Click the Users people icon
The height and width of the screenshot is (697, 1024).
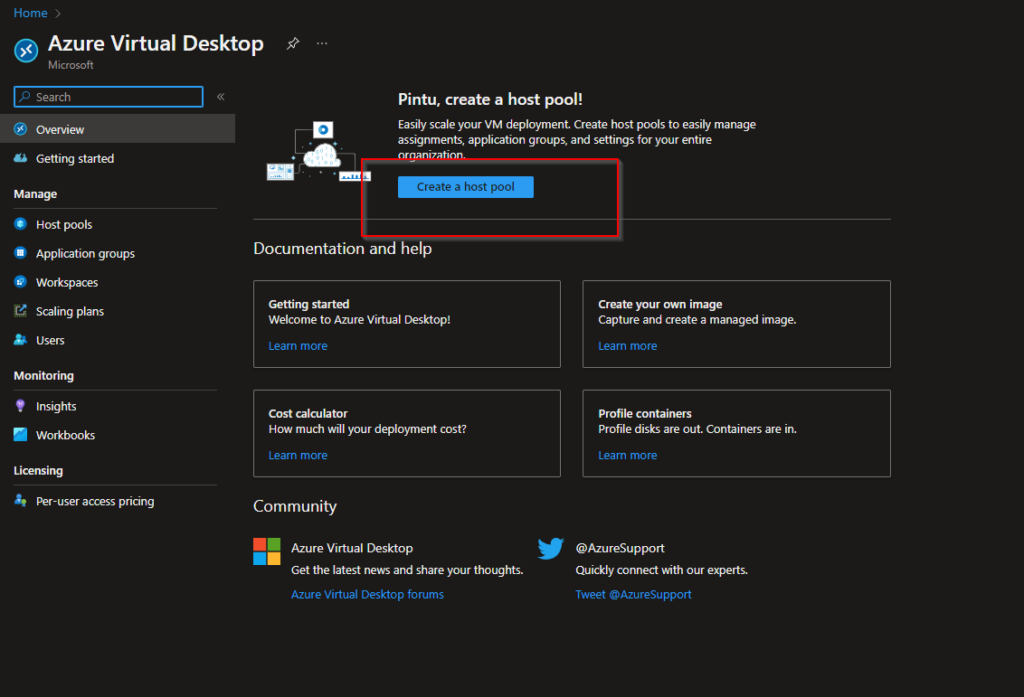[20, 340]
